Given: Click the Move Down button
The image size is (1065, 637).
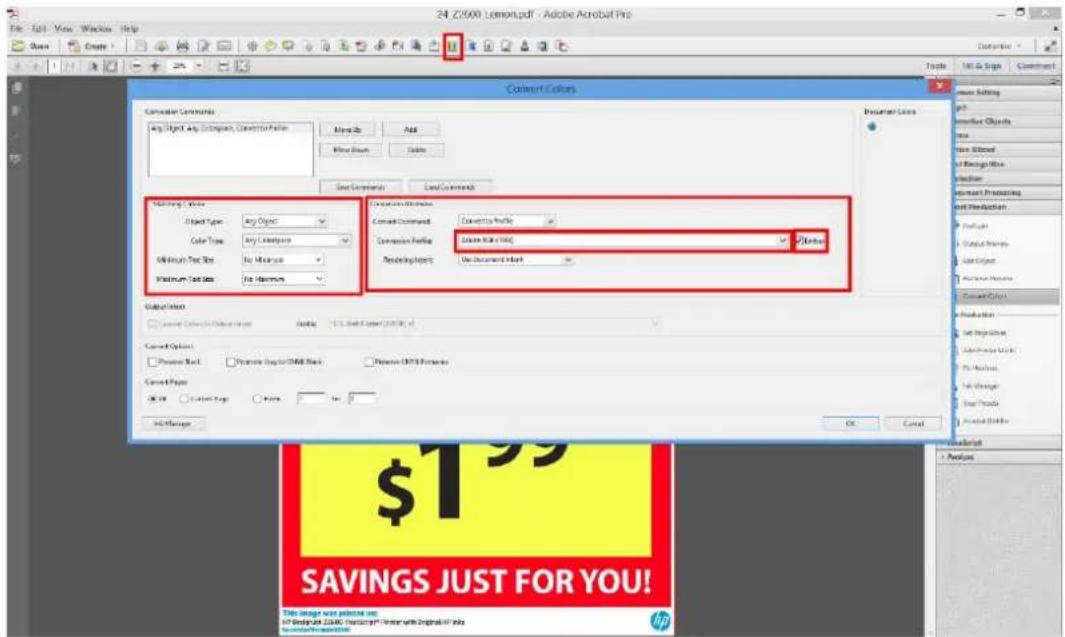Looking at the screenshot, I should [x=350, y=149].
